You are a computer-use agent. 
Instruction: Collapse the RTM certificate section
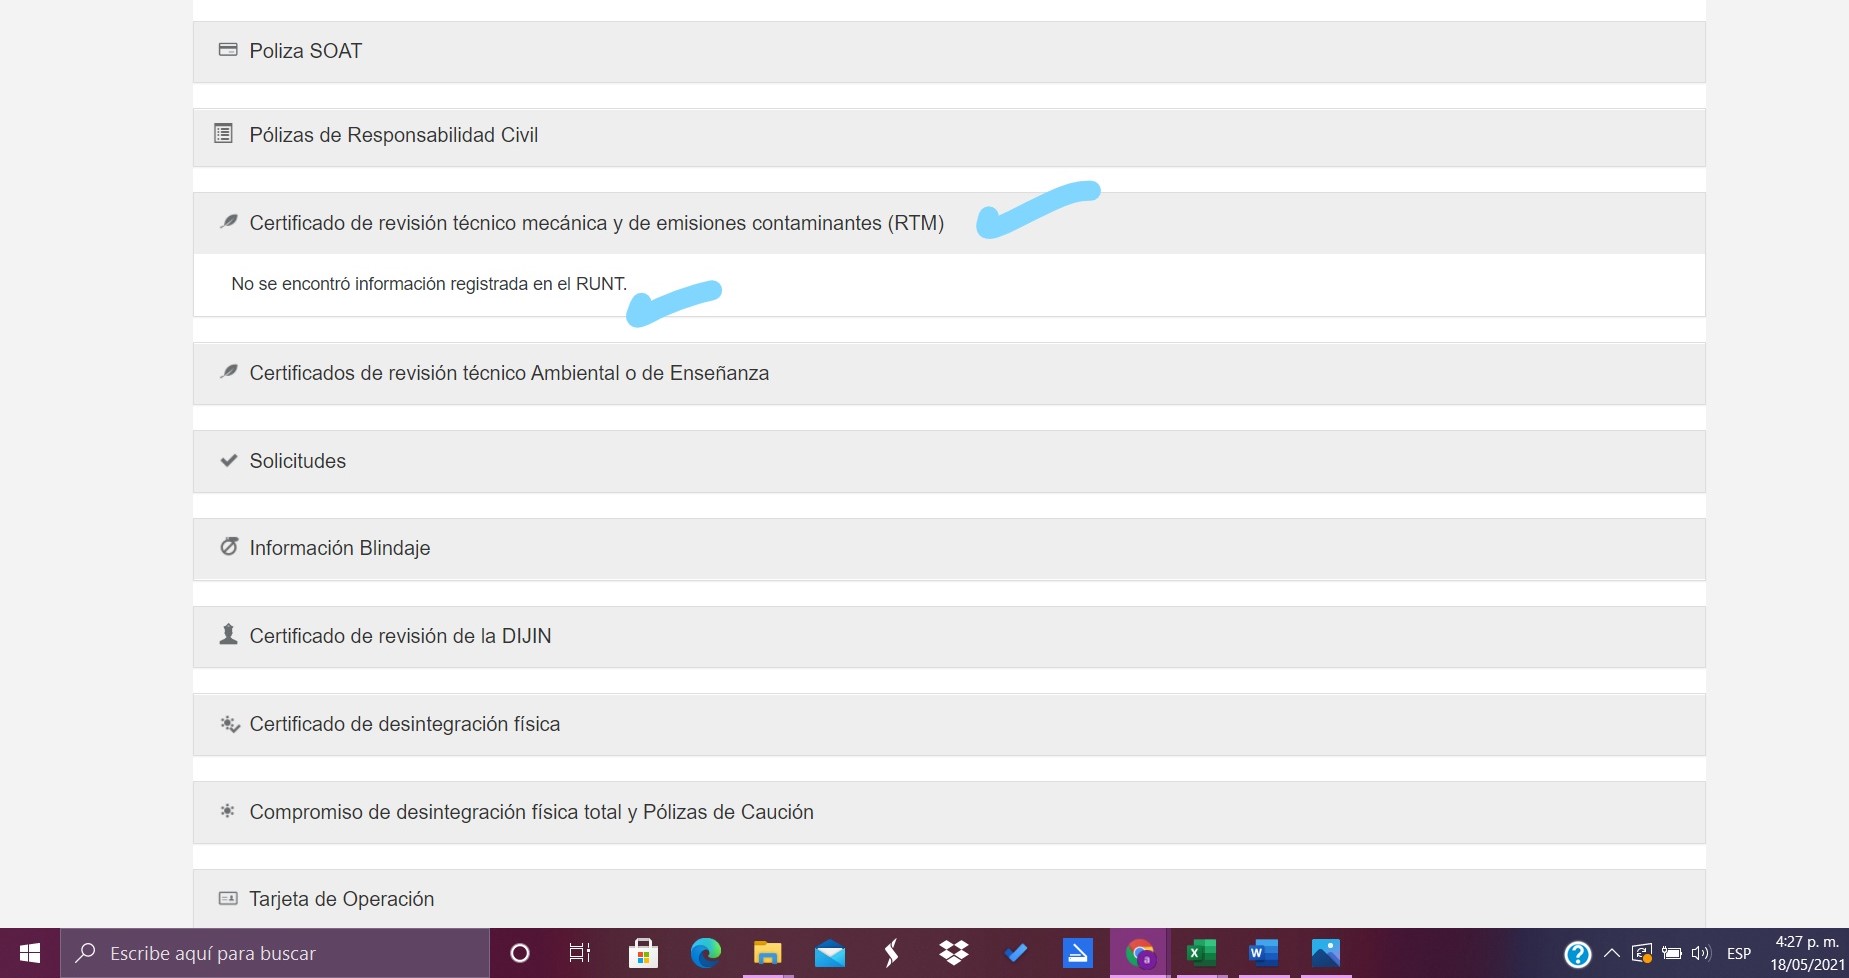[596, 223]
